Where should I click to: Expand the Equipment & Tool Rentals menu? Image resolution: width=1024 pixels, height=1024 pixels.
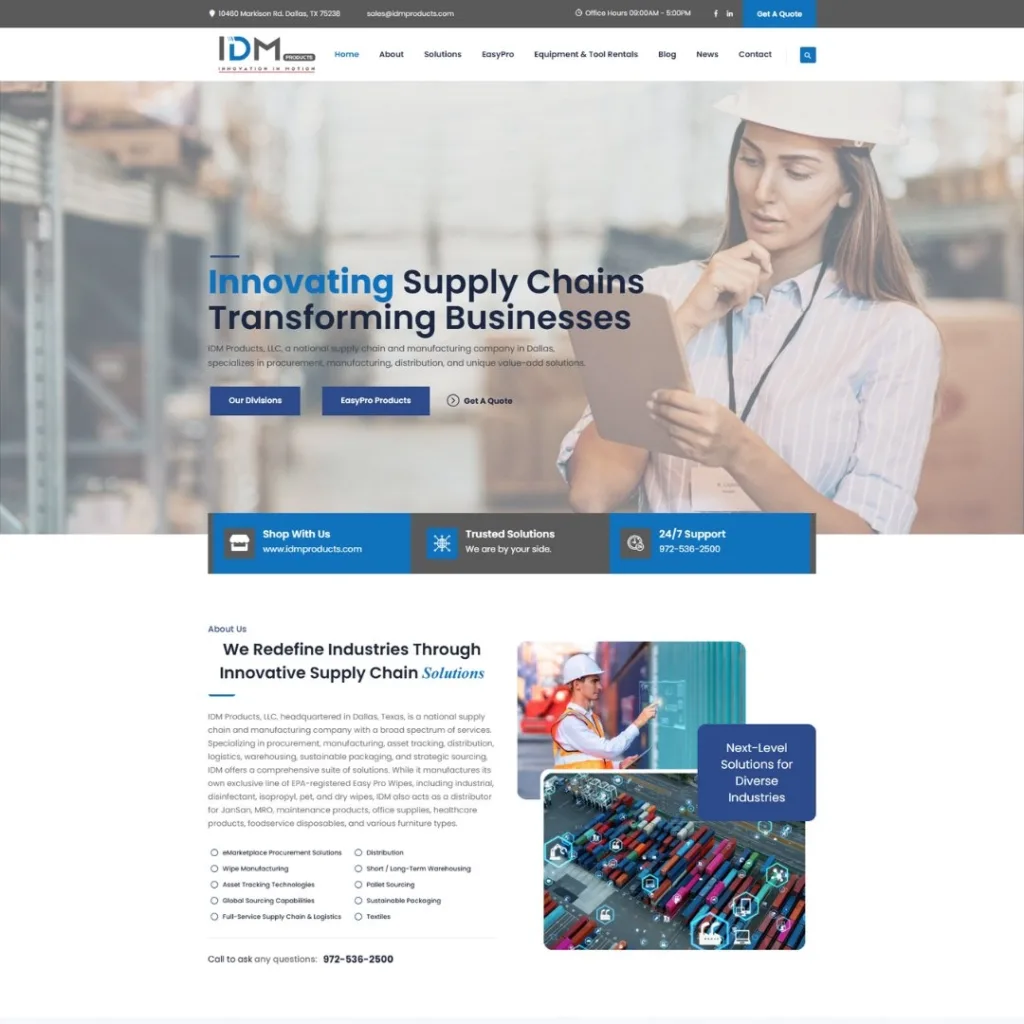click(x=585, y=55)
